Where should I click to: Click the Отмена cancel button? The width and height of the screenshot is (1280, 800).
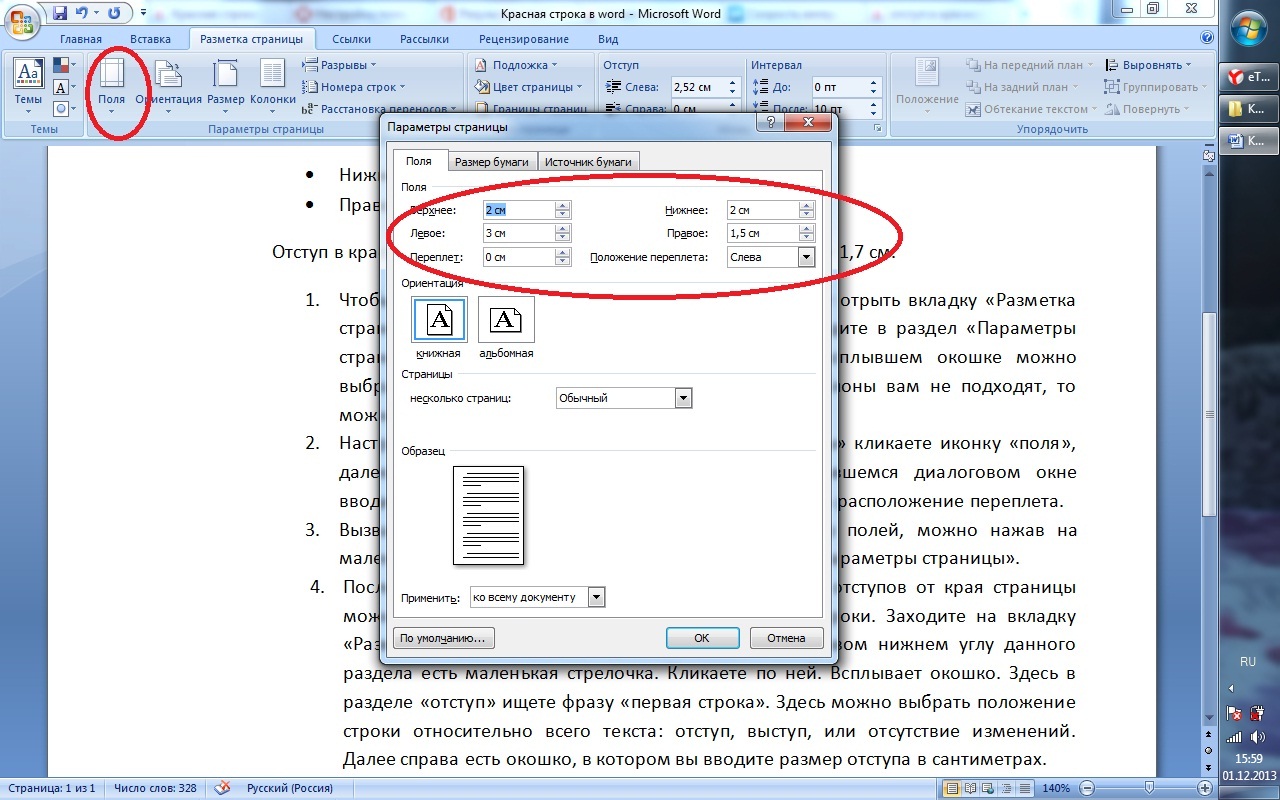(786, 638)
